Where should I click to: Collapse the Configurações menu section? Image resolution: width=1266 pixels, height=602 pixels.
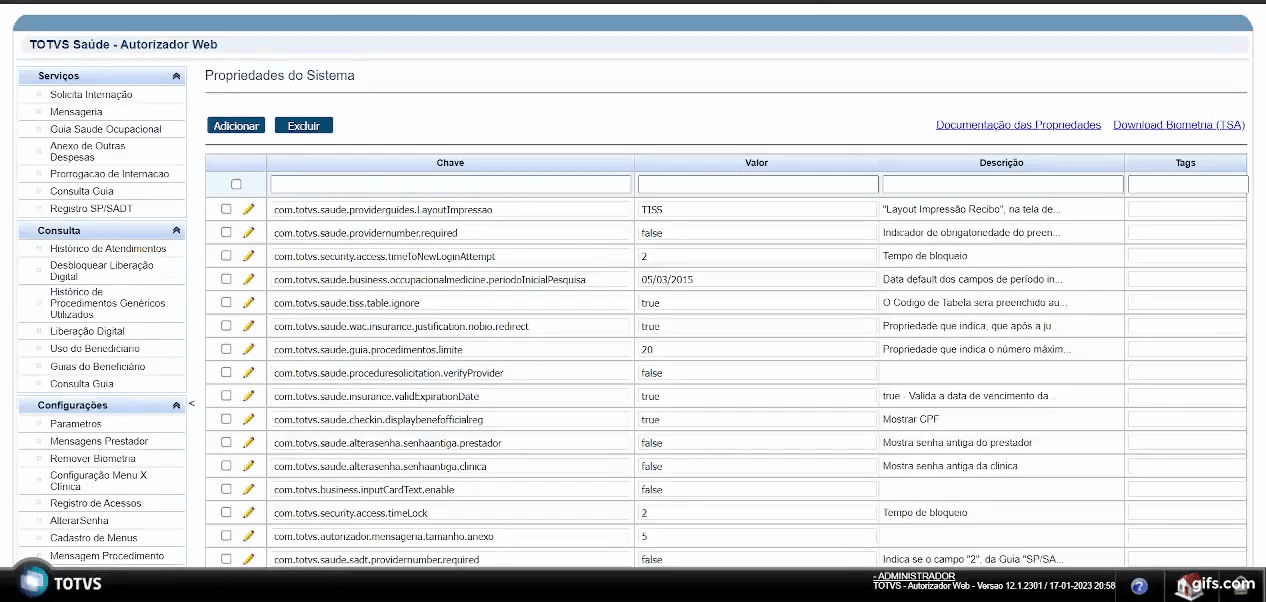[x=176, y=405]
